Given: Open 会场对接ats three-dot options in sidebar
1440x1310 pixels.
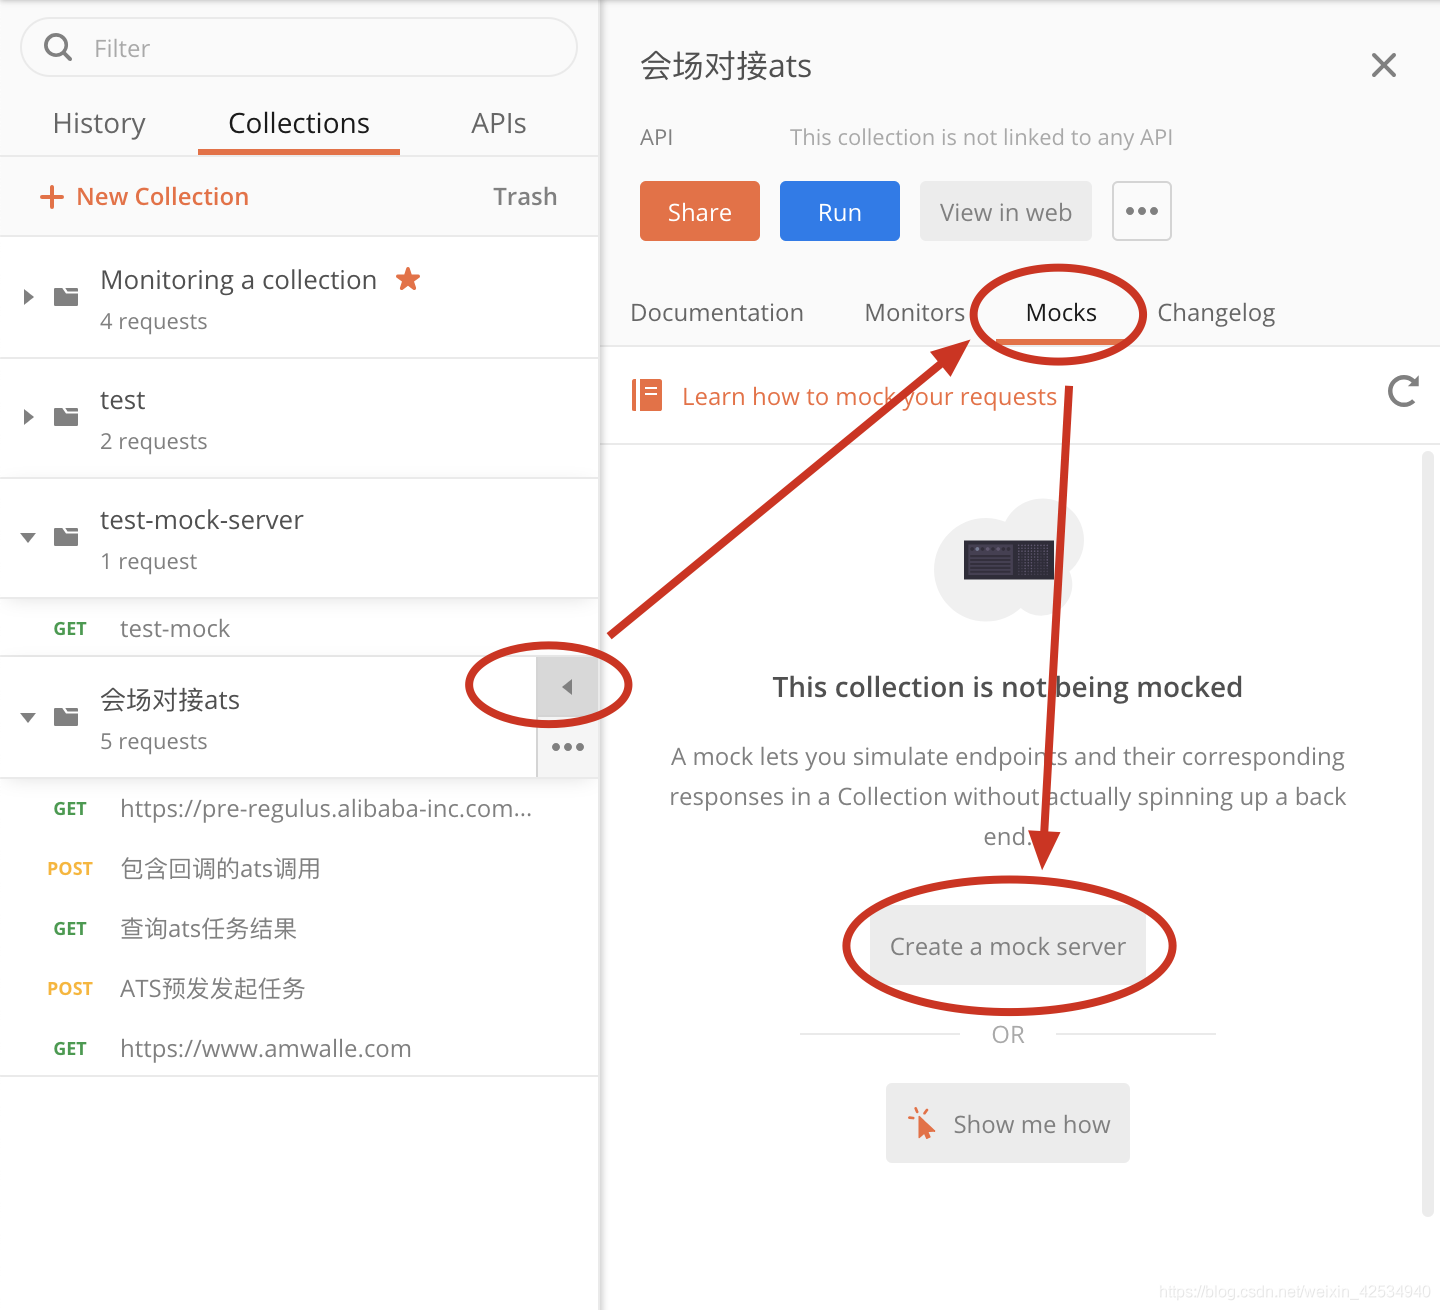Looking at the screenshot, I should (x=567, y=747).
